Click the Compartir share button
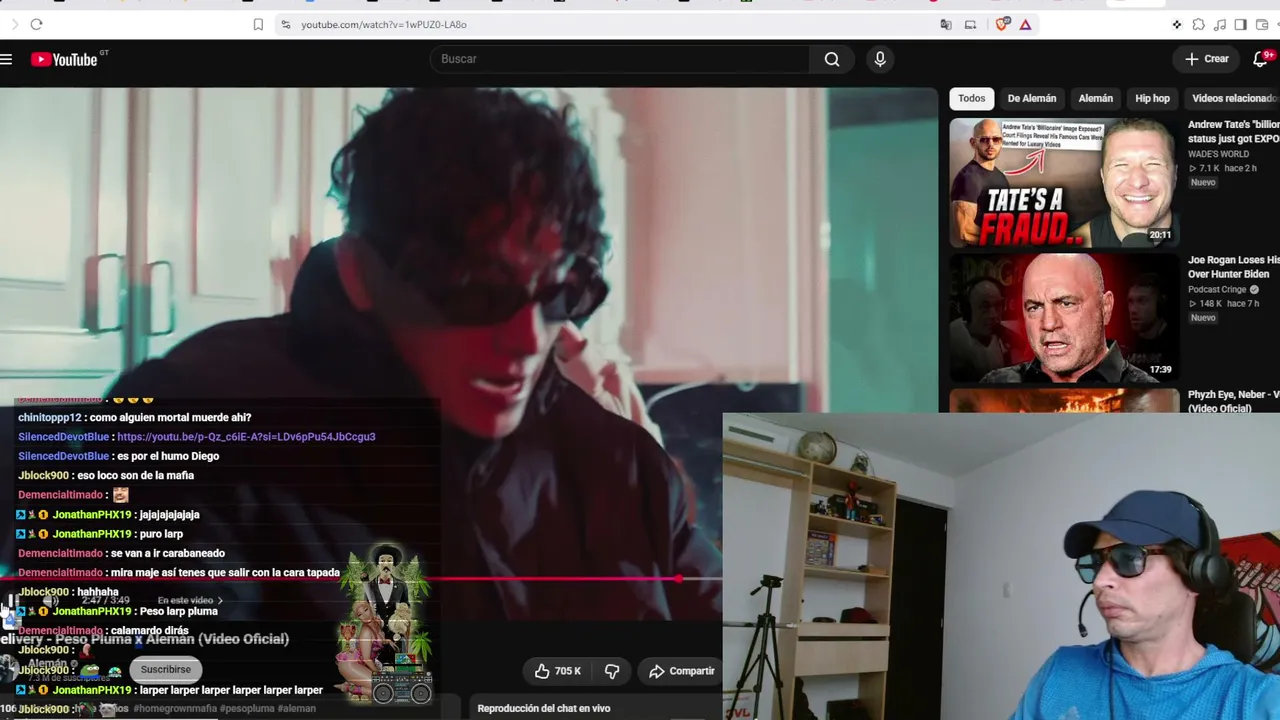This screenshot has width=1280, height=720. tap(682, 671)
